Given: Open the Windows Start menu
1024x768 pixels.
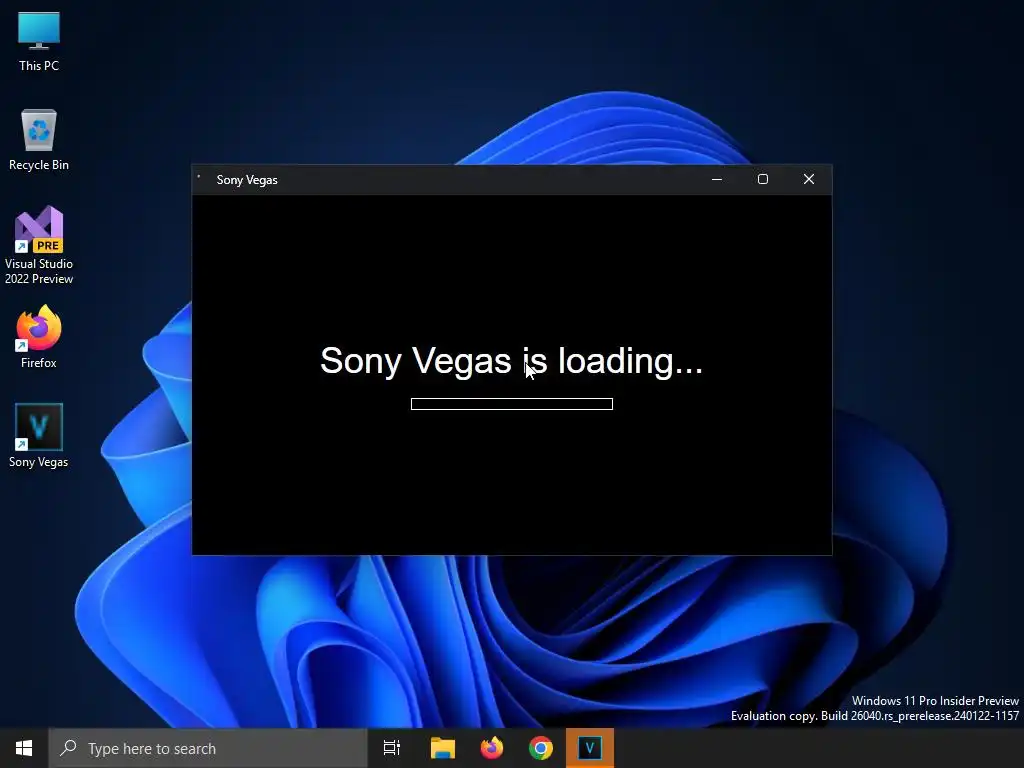Looking at the screenshot, I should tap(24, 748).
